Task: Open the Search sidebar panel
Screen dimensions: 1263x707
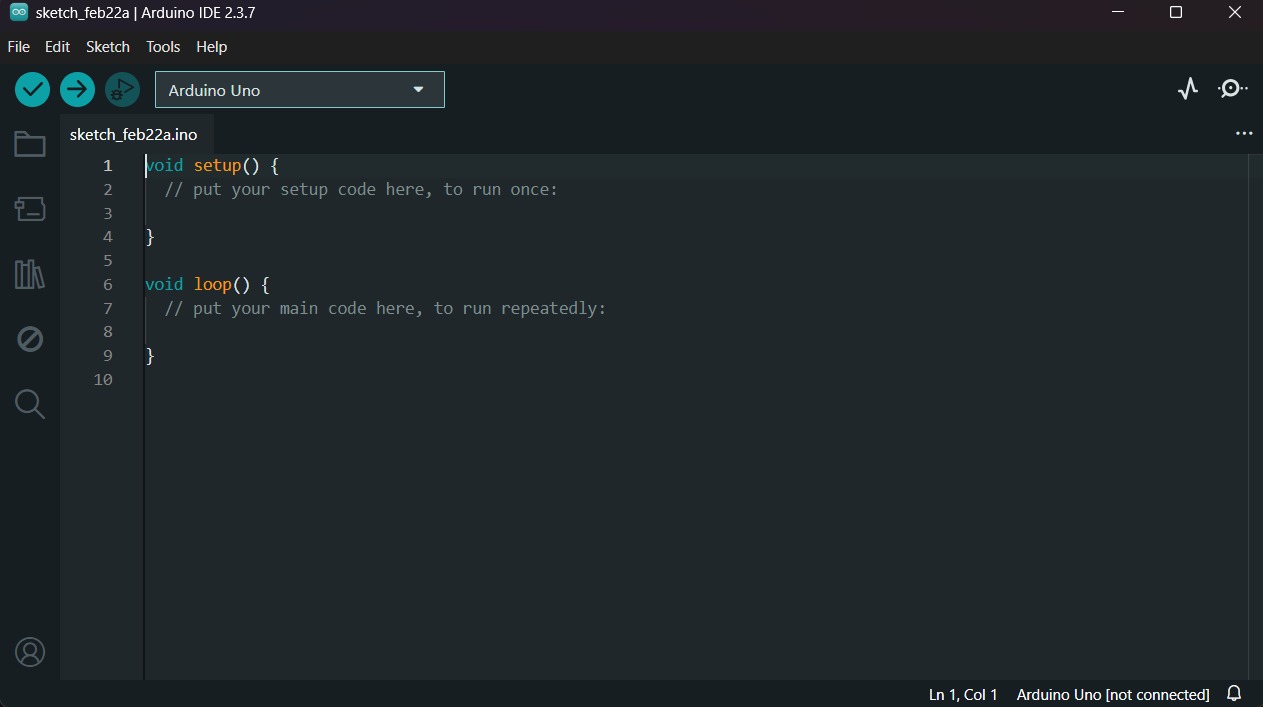Action: click(x=30, y=404)
